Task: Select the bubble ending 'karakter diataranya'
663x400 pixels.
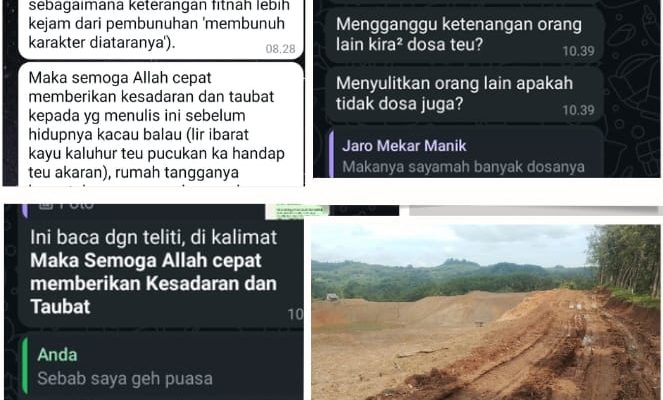Action: coord(161,29)
